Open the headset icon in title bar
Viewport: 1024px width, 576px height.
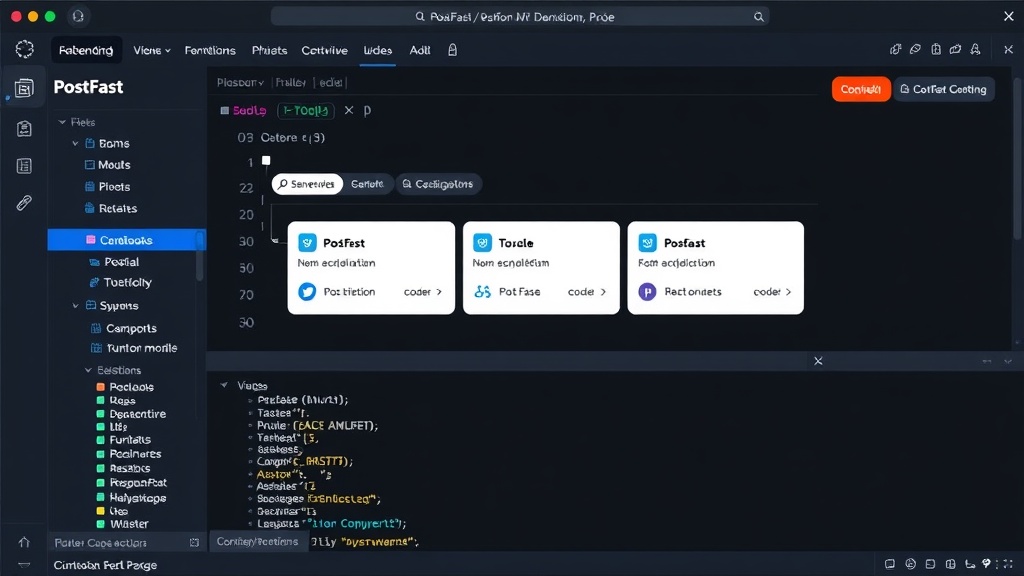tap(78, 16)
